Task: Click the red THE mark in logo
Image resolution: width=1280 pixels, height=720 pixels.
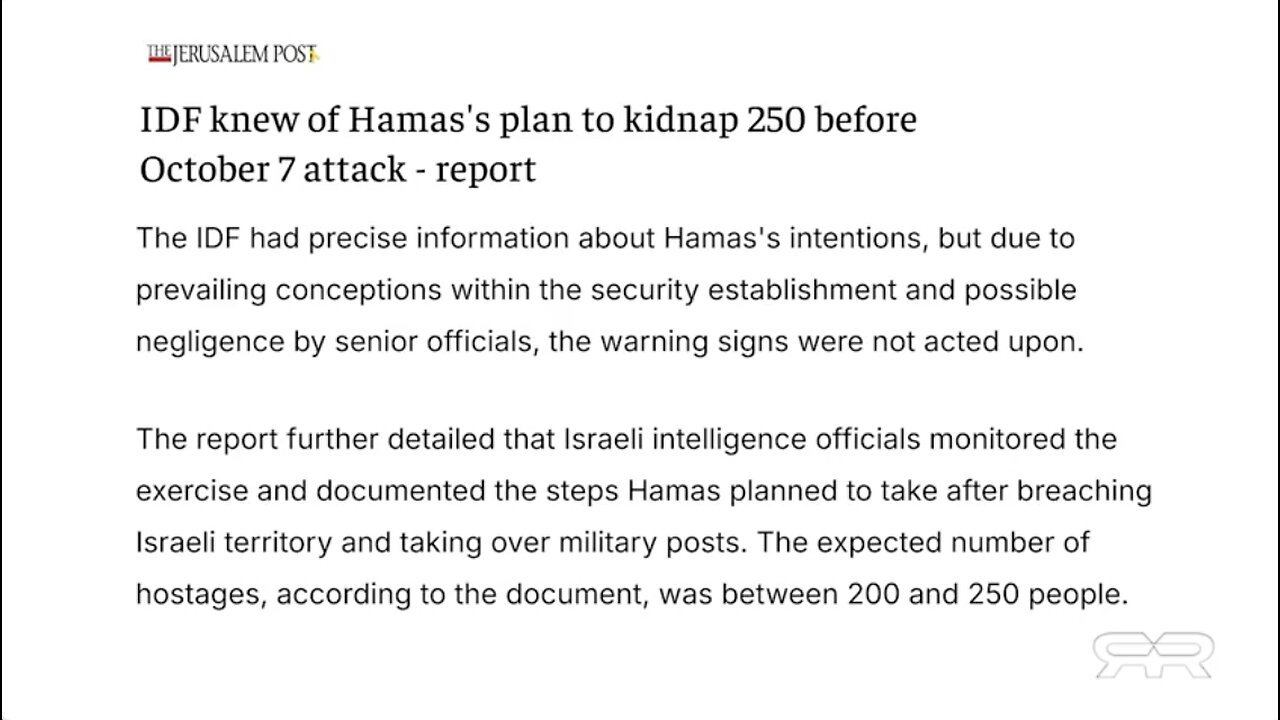Action: [x=159, y=54]
